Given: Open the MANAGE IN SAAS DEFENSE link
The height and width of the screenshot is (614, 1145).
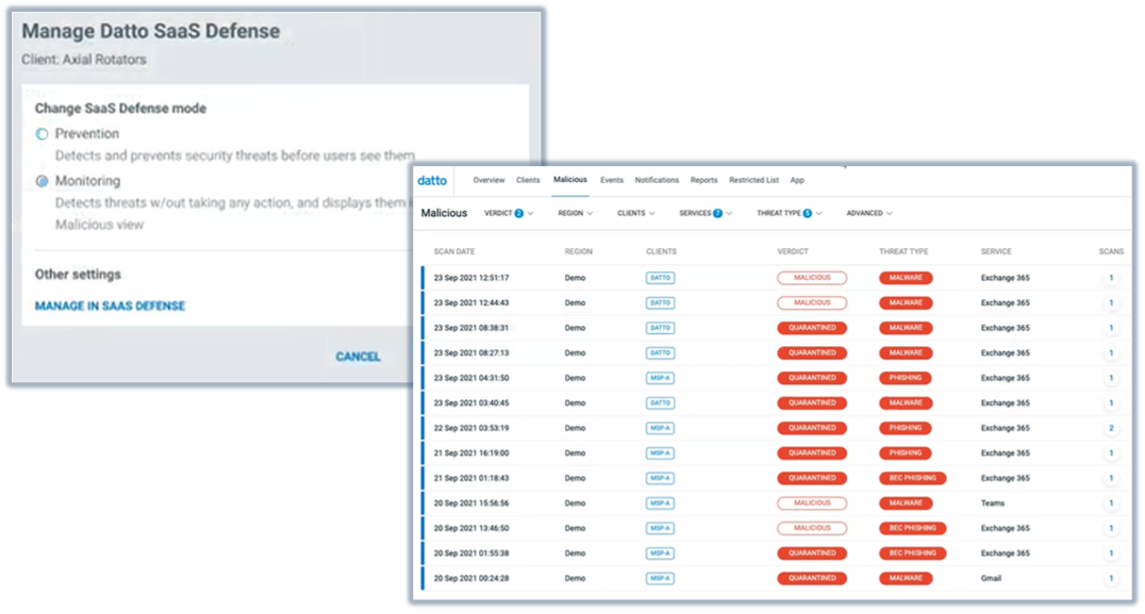Looking at the screenshot, I should tap(110, 306).
